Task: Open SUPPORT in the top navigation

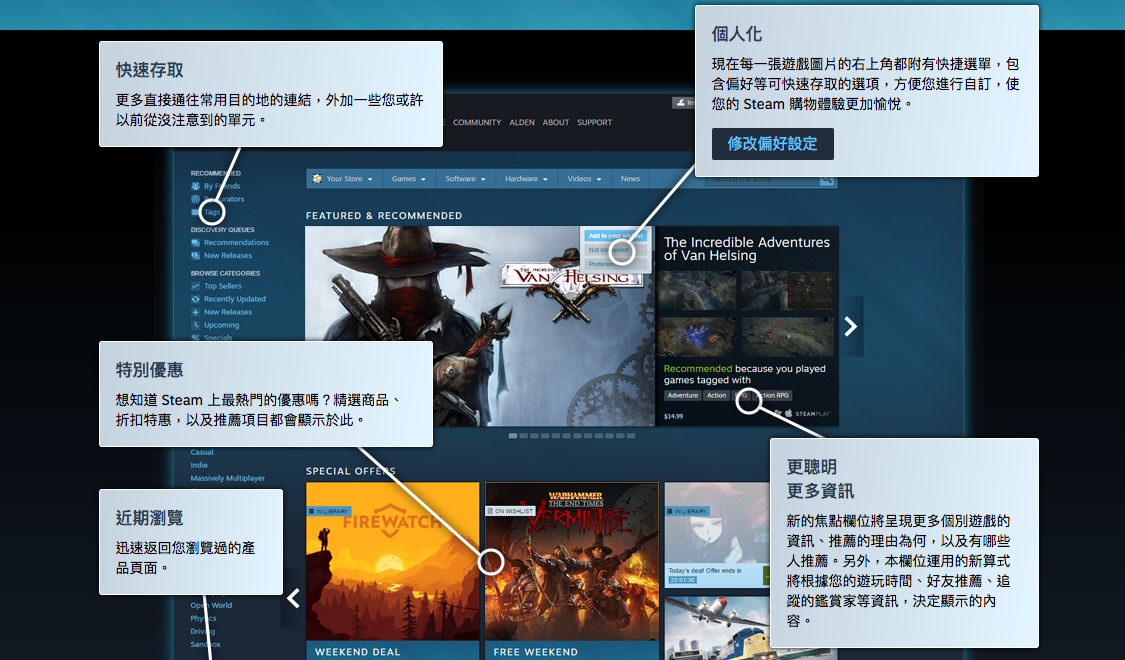Action: tap(594, 123)
